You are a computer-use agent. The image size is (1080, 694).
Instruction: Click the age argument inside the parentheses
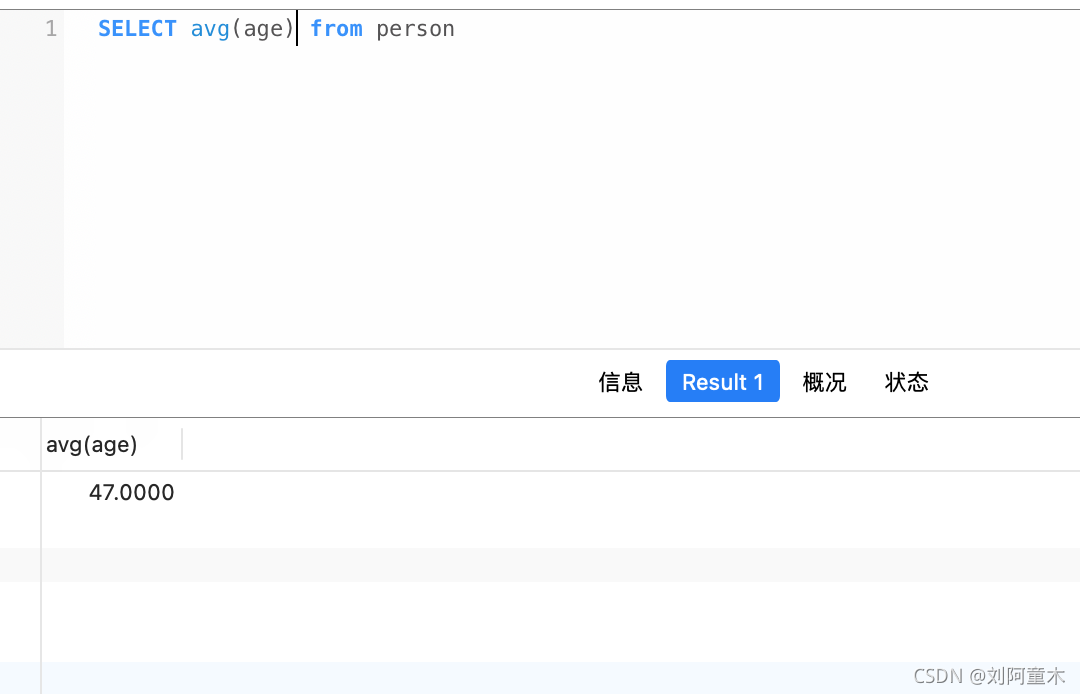(x=263, y=28)
